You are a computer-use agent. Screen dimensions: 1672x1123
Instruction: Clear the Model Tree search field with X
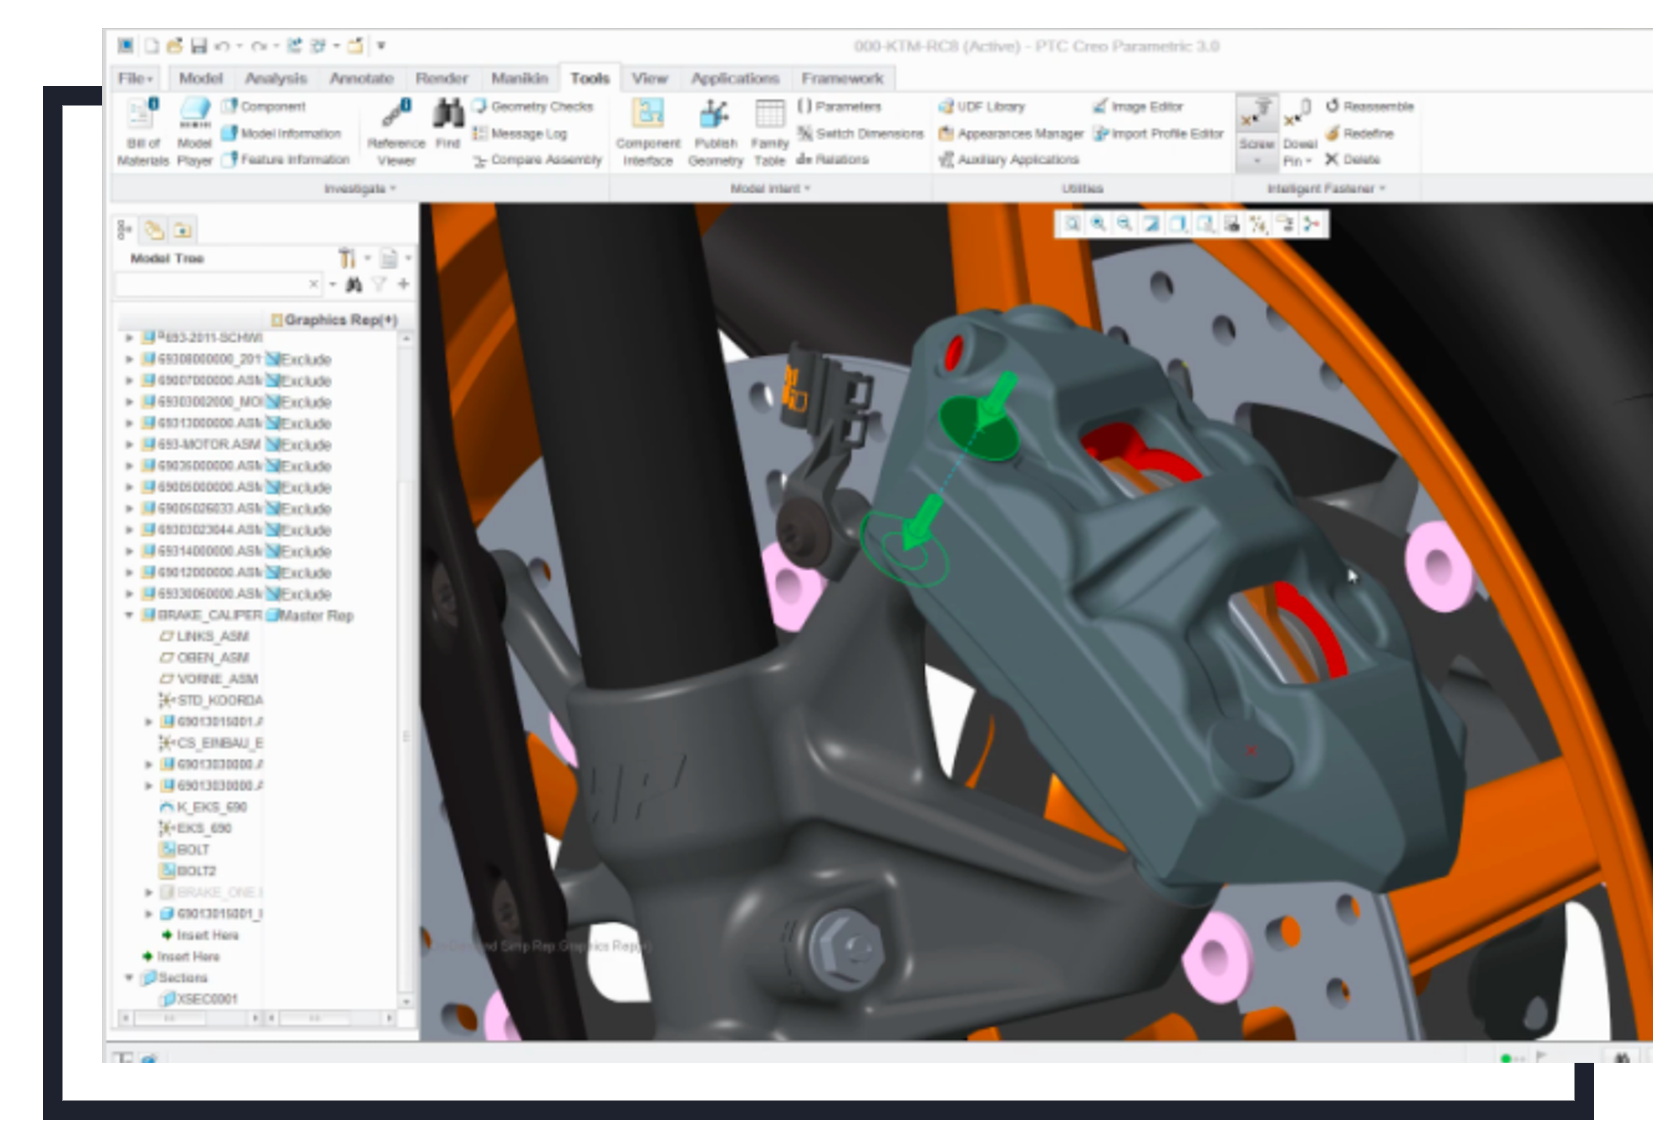point(314,285)
